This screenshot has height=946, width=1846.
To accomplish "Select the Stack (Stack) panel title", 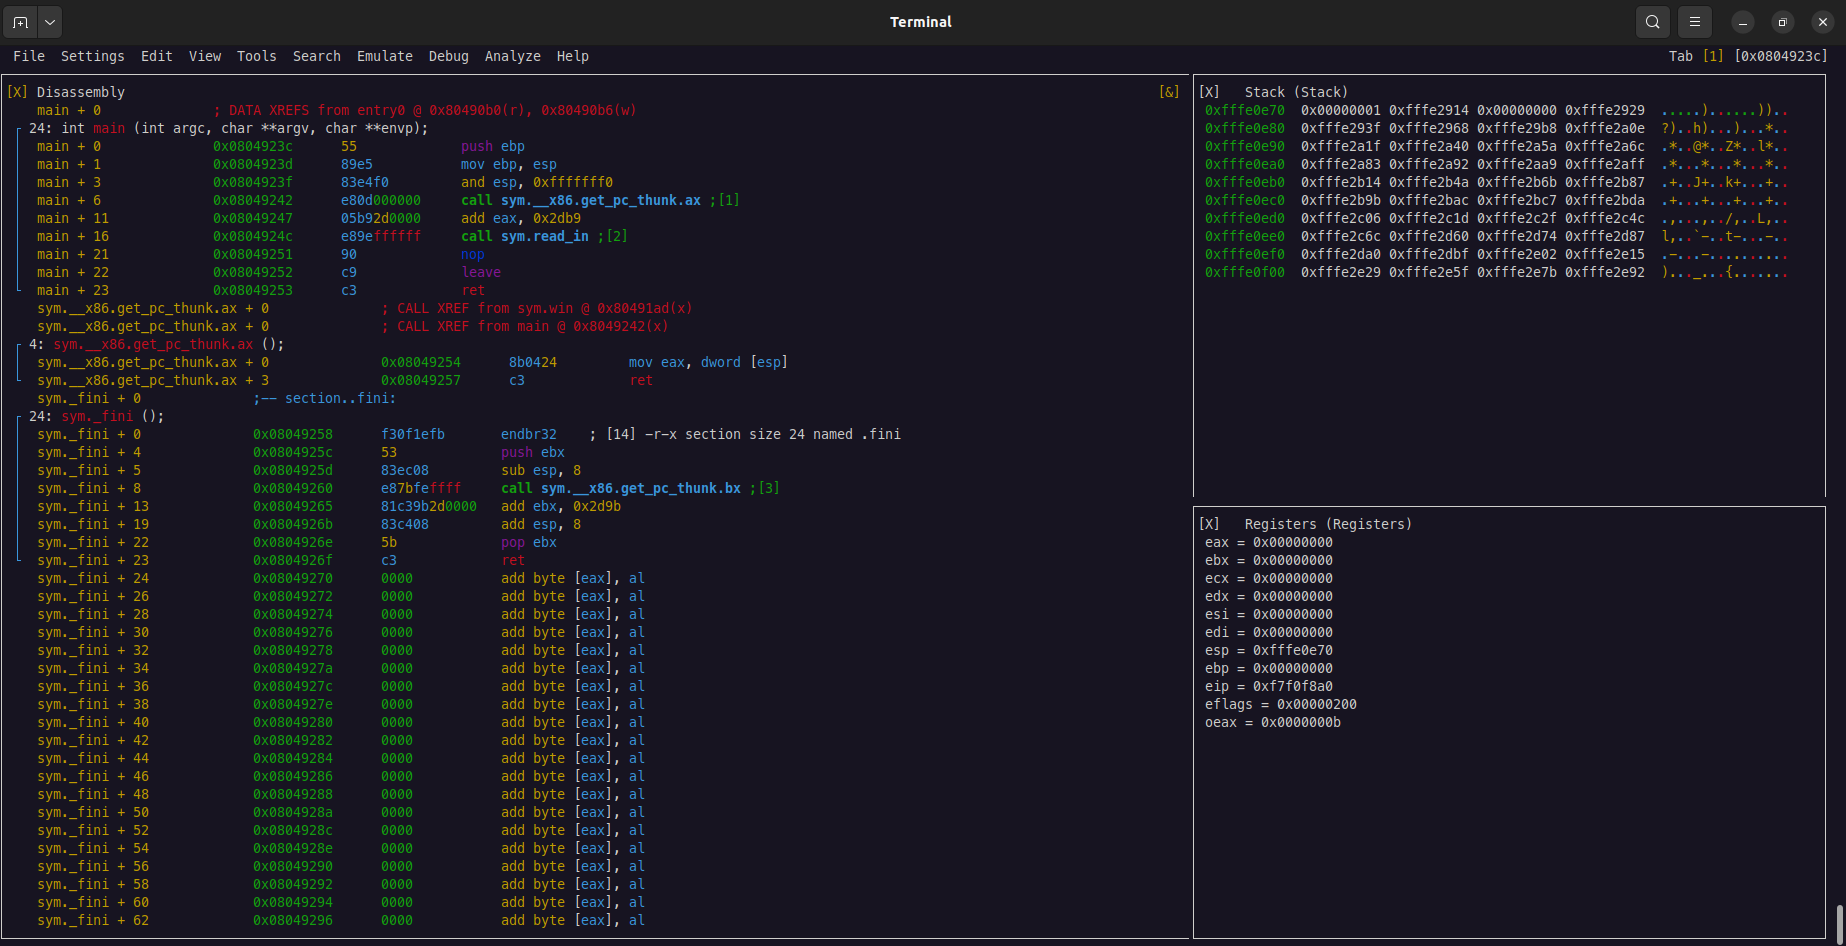I will point(1297,92).
